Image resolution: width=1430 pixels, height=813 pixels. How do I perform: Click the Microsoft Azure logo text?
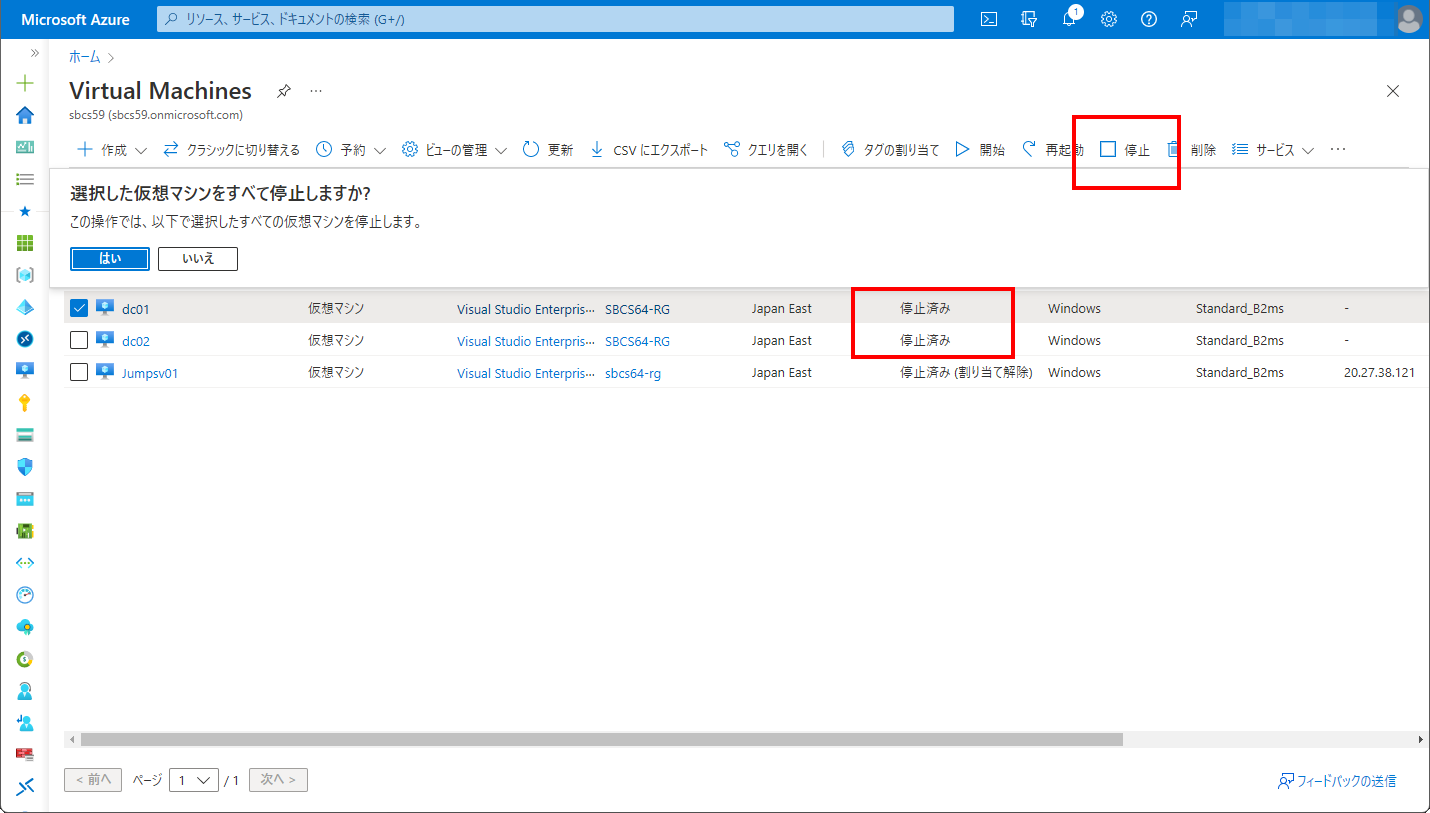75,20
